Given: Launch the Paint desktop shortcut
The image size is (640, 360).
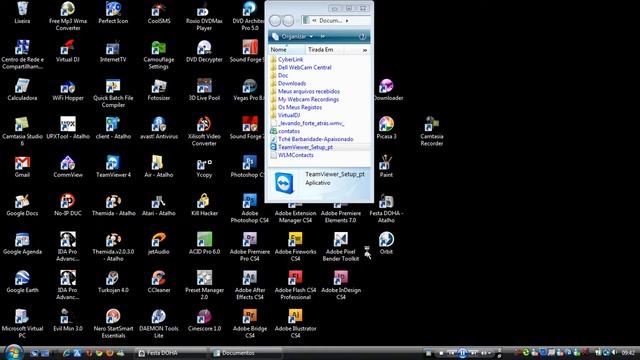Looking at the screenshot, I should click(386, 167).
